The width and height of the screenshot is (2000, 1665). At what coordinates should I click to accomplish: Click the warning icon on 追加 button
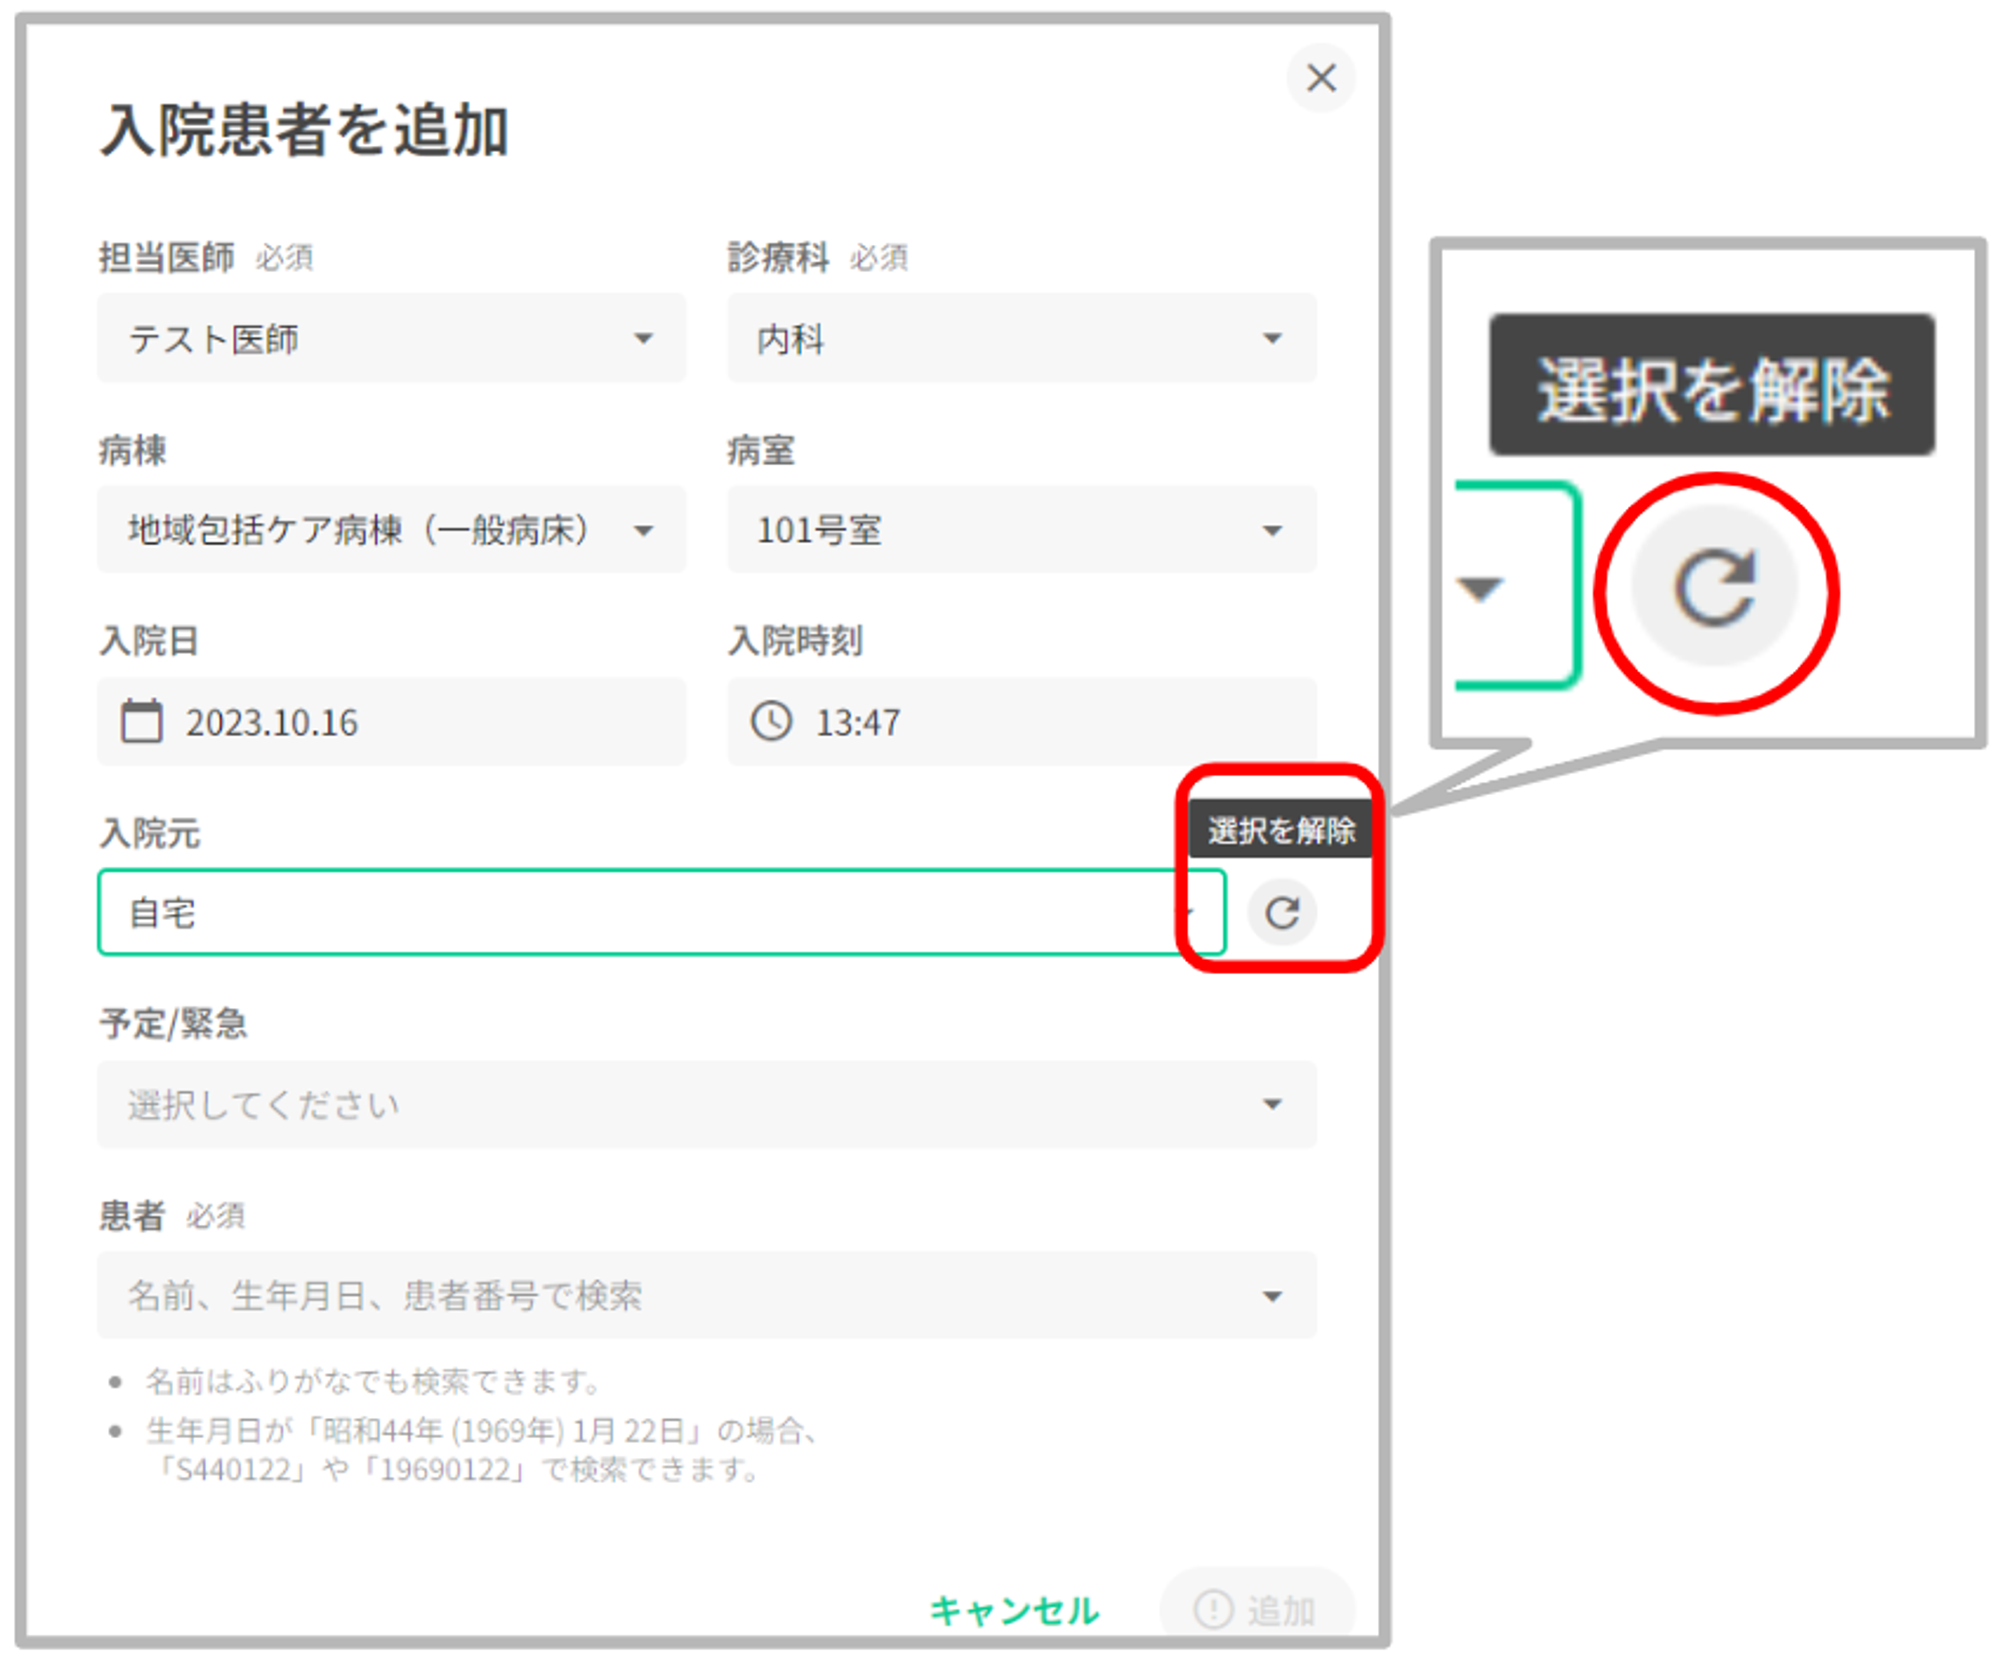(x=1213, y=1609)
